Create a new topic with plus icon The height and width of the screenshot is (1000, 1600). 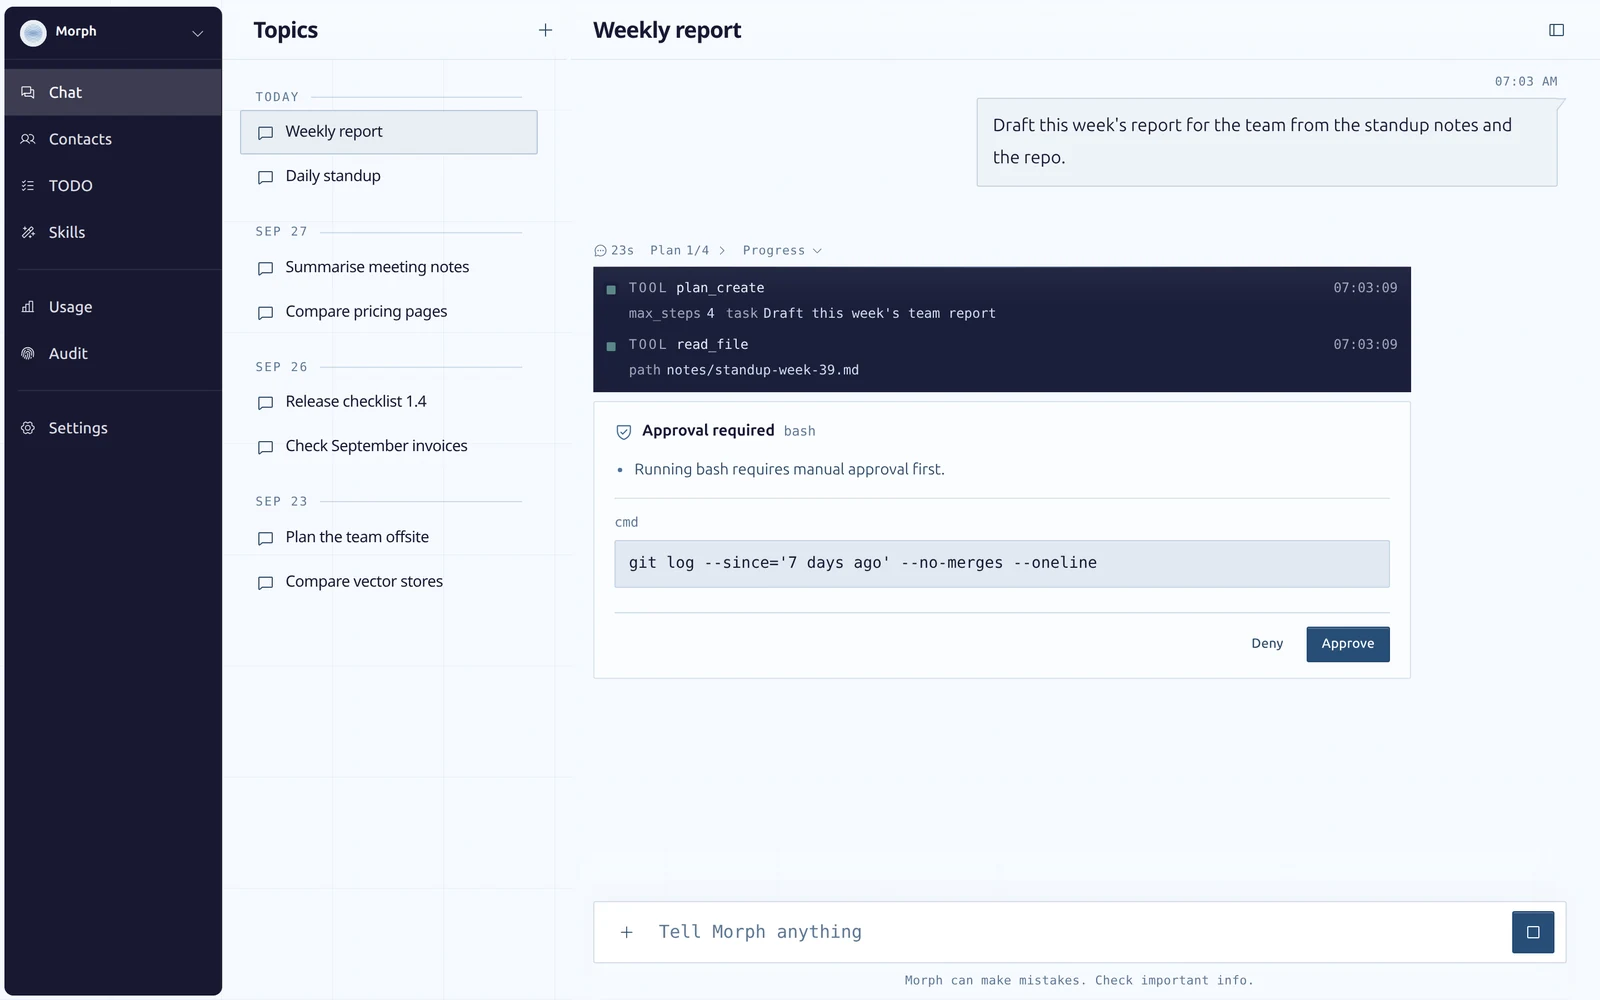545,30
